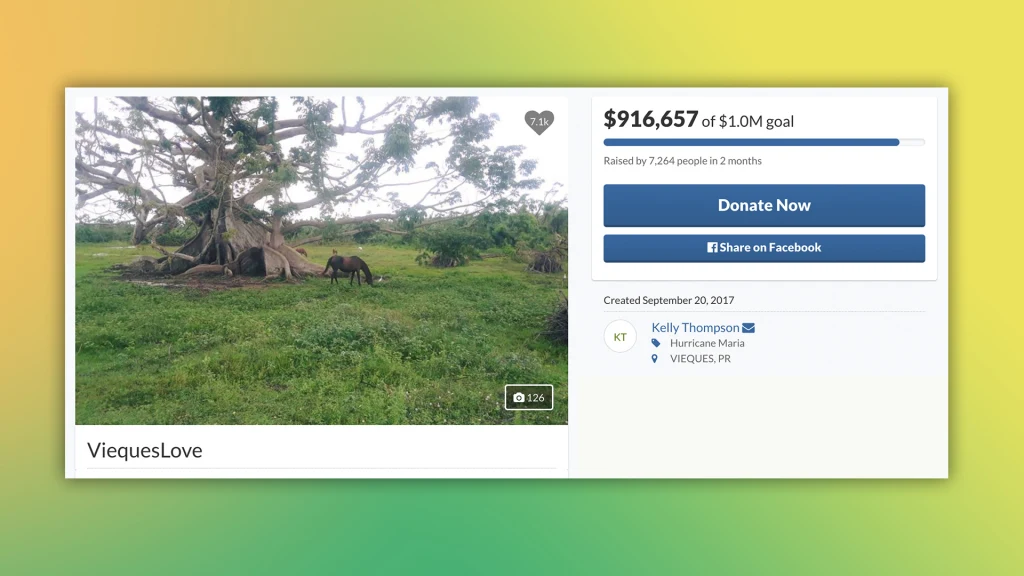Viewport: 1024px width, 576px height.
Task: Click the ViequesLove campaign title
Action: pos(144,450)
